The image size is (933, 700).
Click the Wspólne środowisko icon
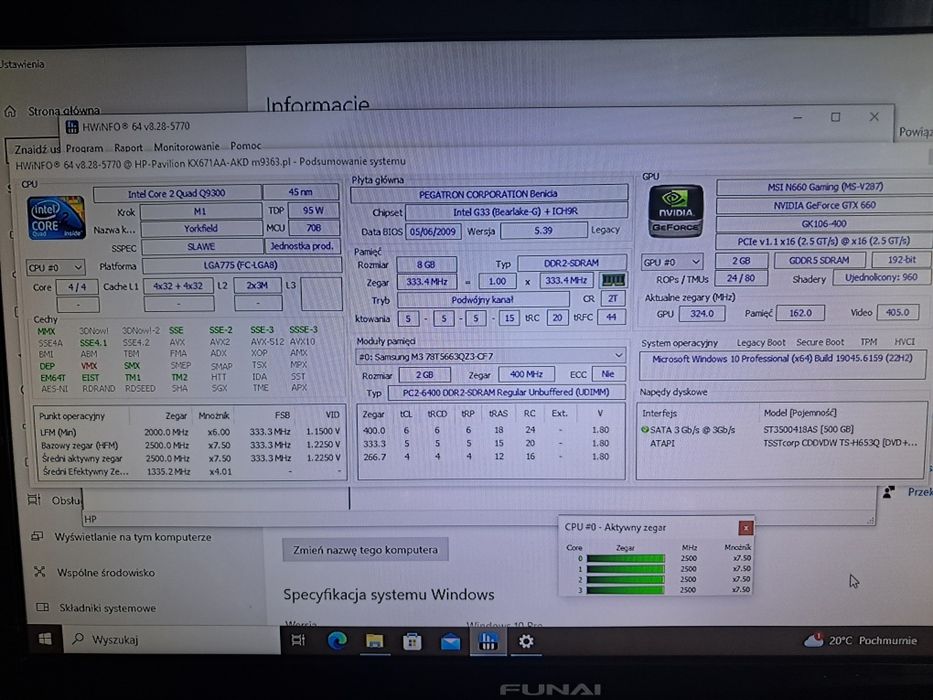click(40, 572)
